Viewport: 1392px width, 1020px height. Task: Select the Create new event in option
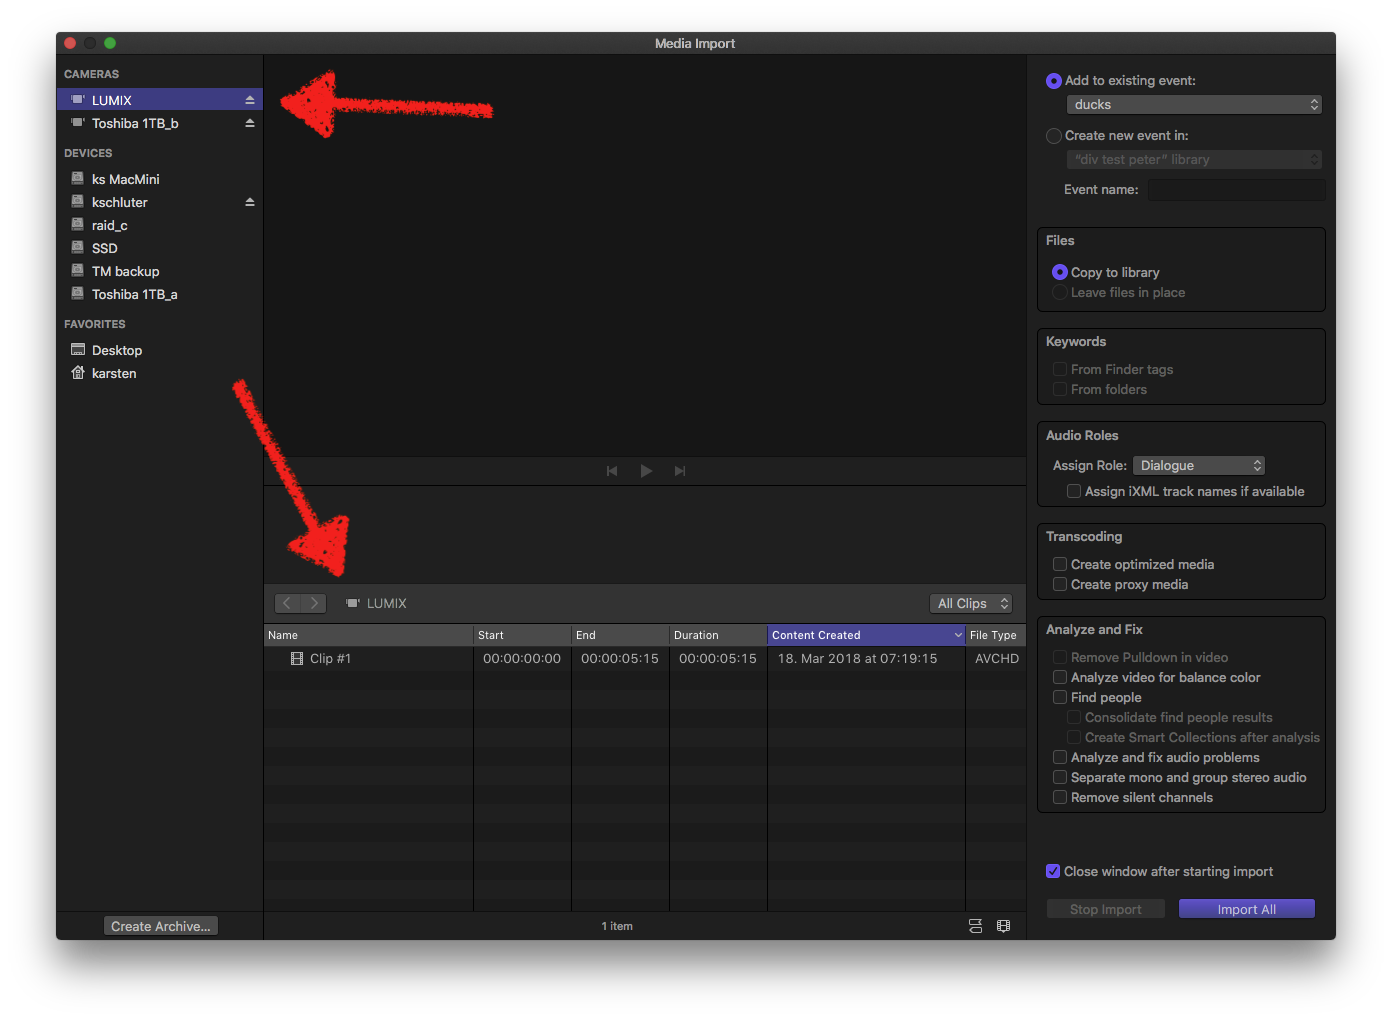(1054, 136)
